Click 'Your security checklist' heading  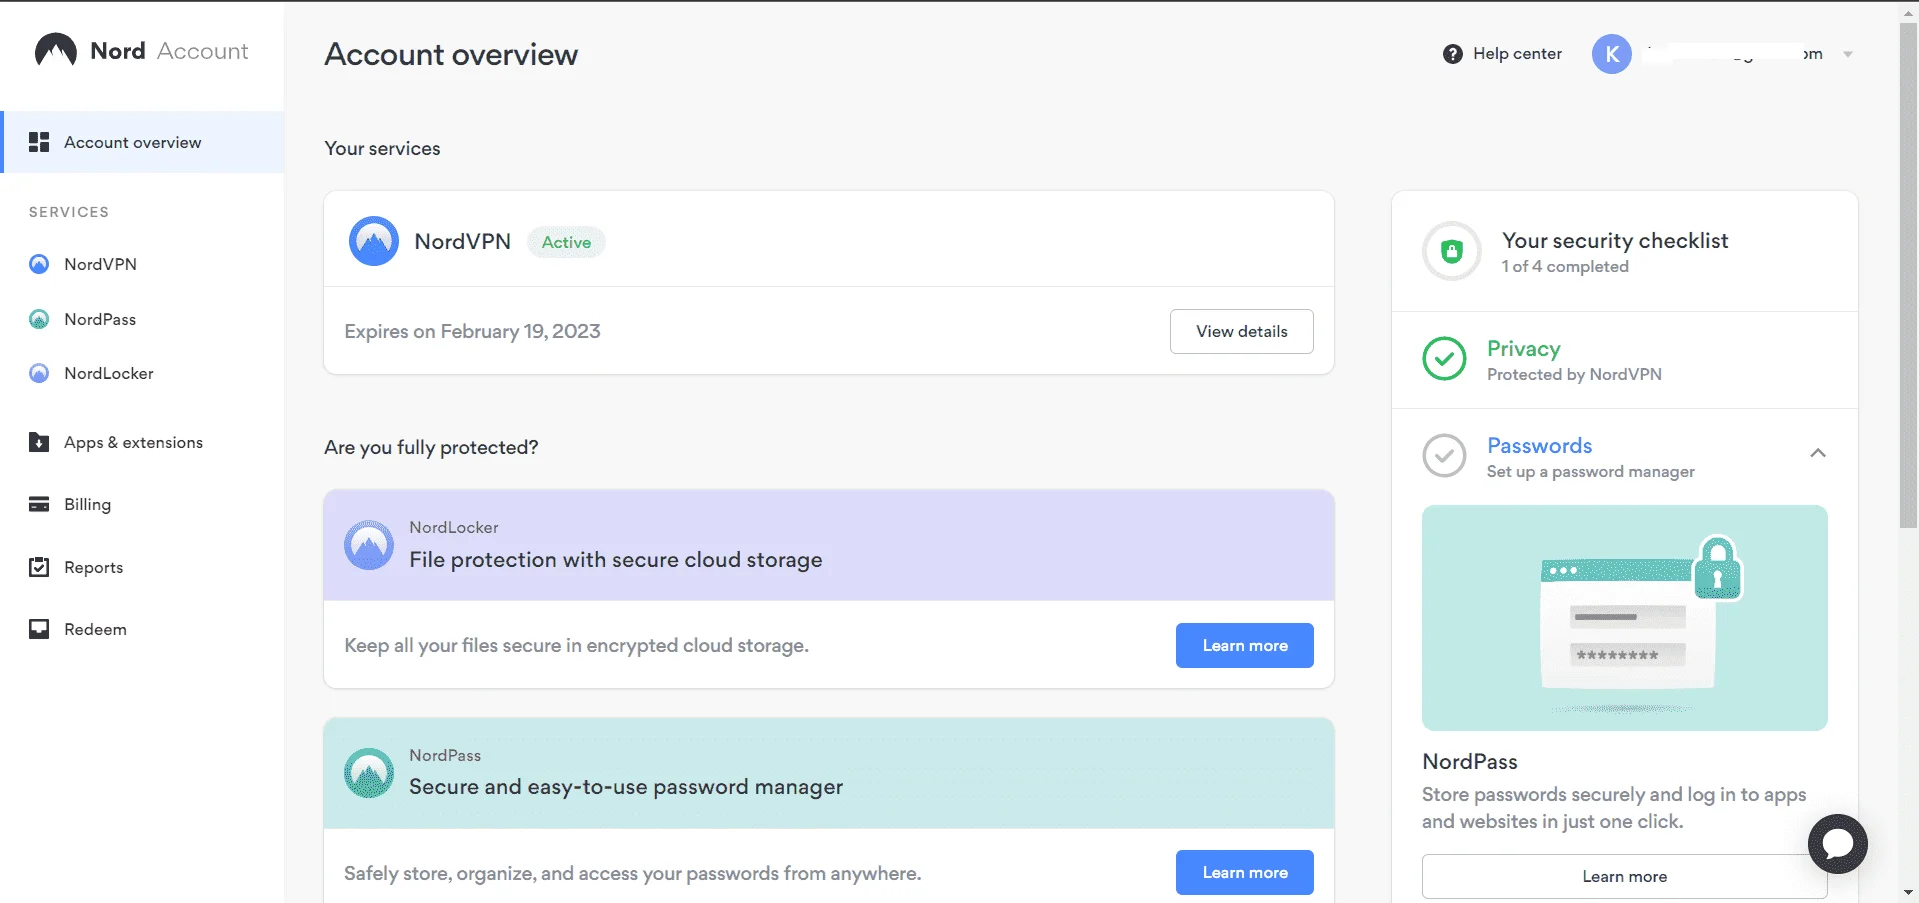1615,240
